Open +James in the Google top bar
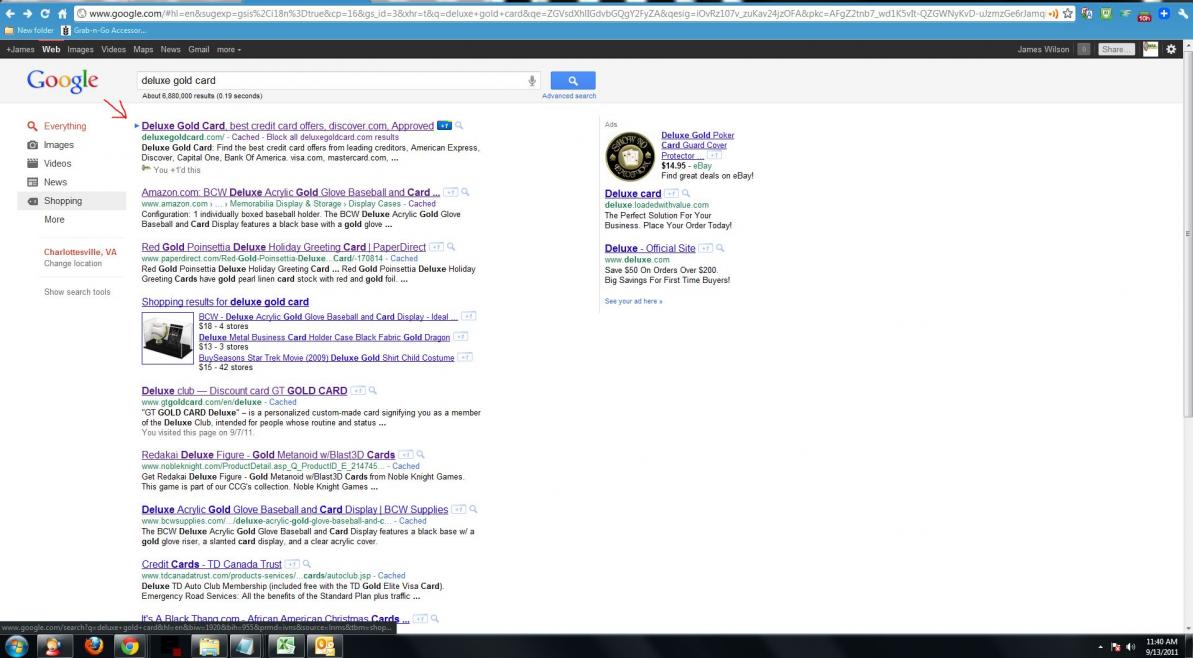The height and width of the screenshot is (658, 1193). coord(20,49)
